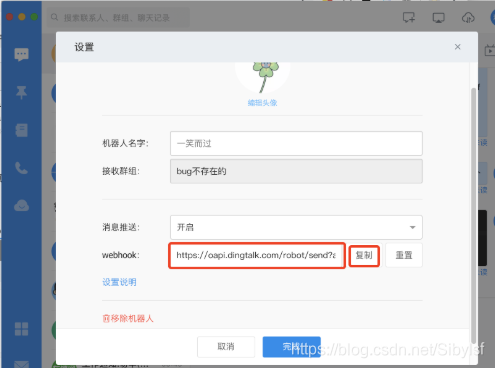Viewport: 495px width, 368px height.
Task: Click the robot clover avatar image
Action: click(263, 77)
